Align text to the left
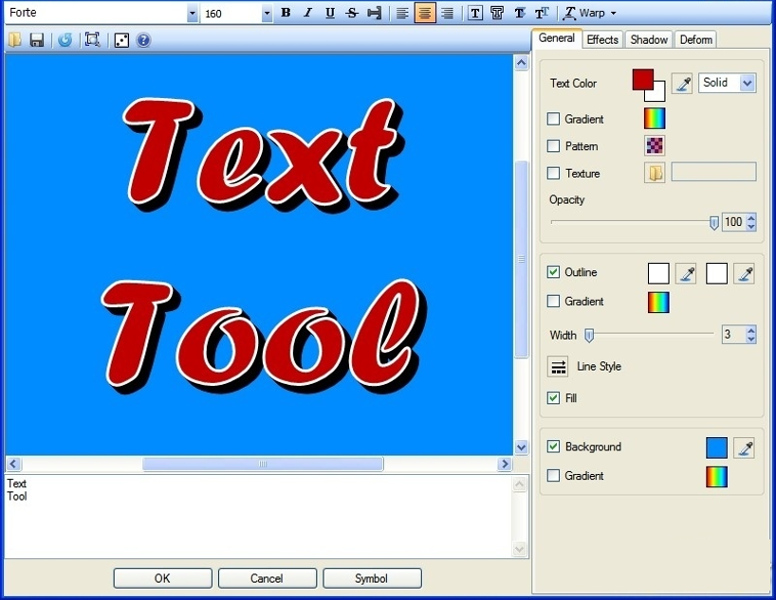Screen dimensions: 776x600 (402, 13)
